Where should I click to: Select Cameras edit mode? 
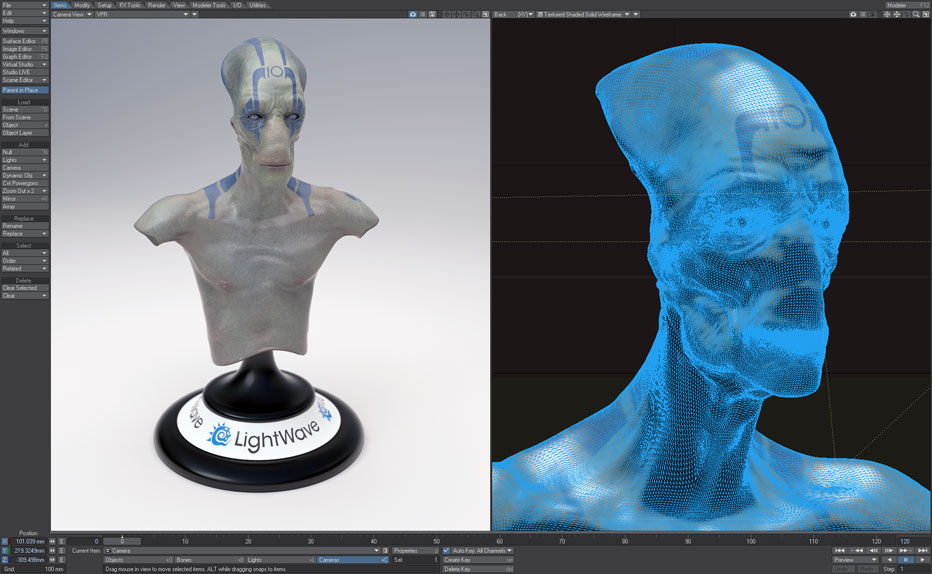click(x=352, y=560)
